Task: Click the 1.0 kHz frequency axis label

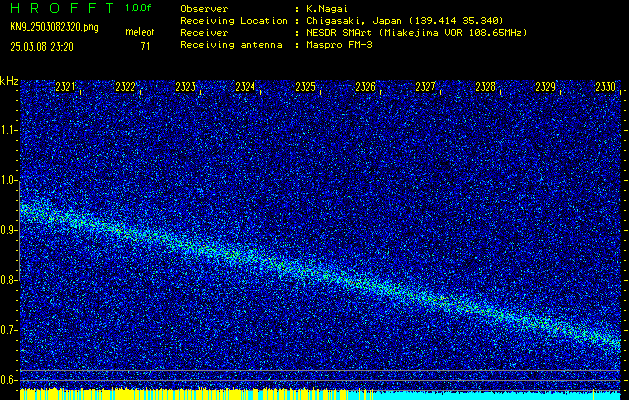Action: (x=8, y=181)
